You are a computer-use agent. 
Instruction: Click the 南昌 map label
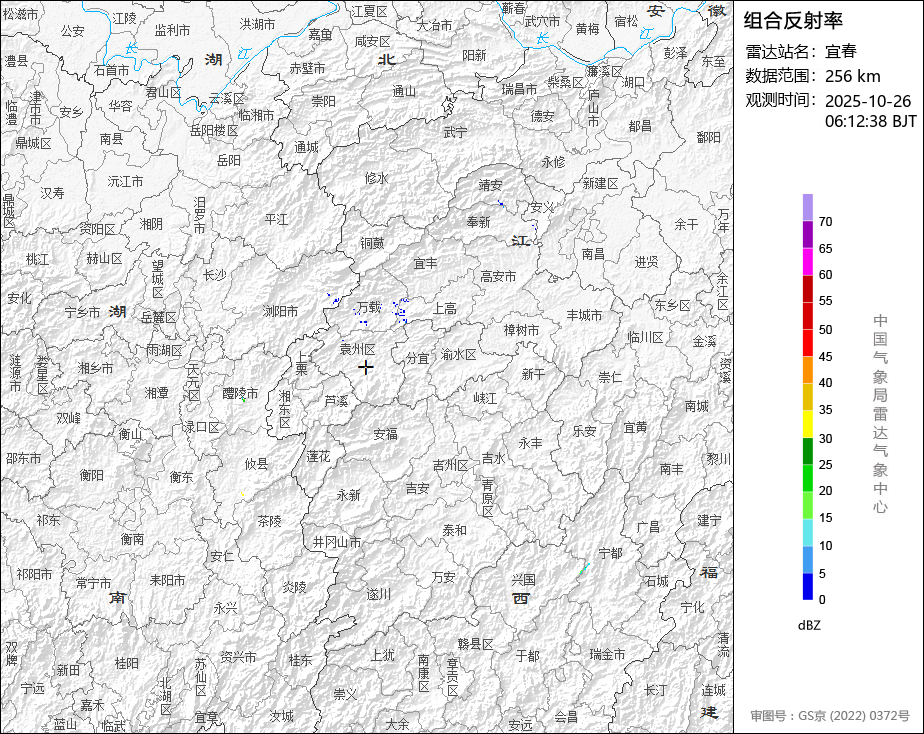click(x=593, y=254)
